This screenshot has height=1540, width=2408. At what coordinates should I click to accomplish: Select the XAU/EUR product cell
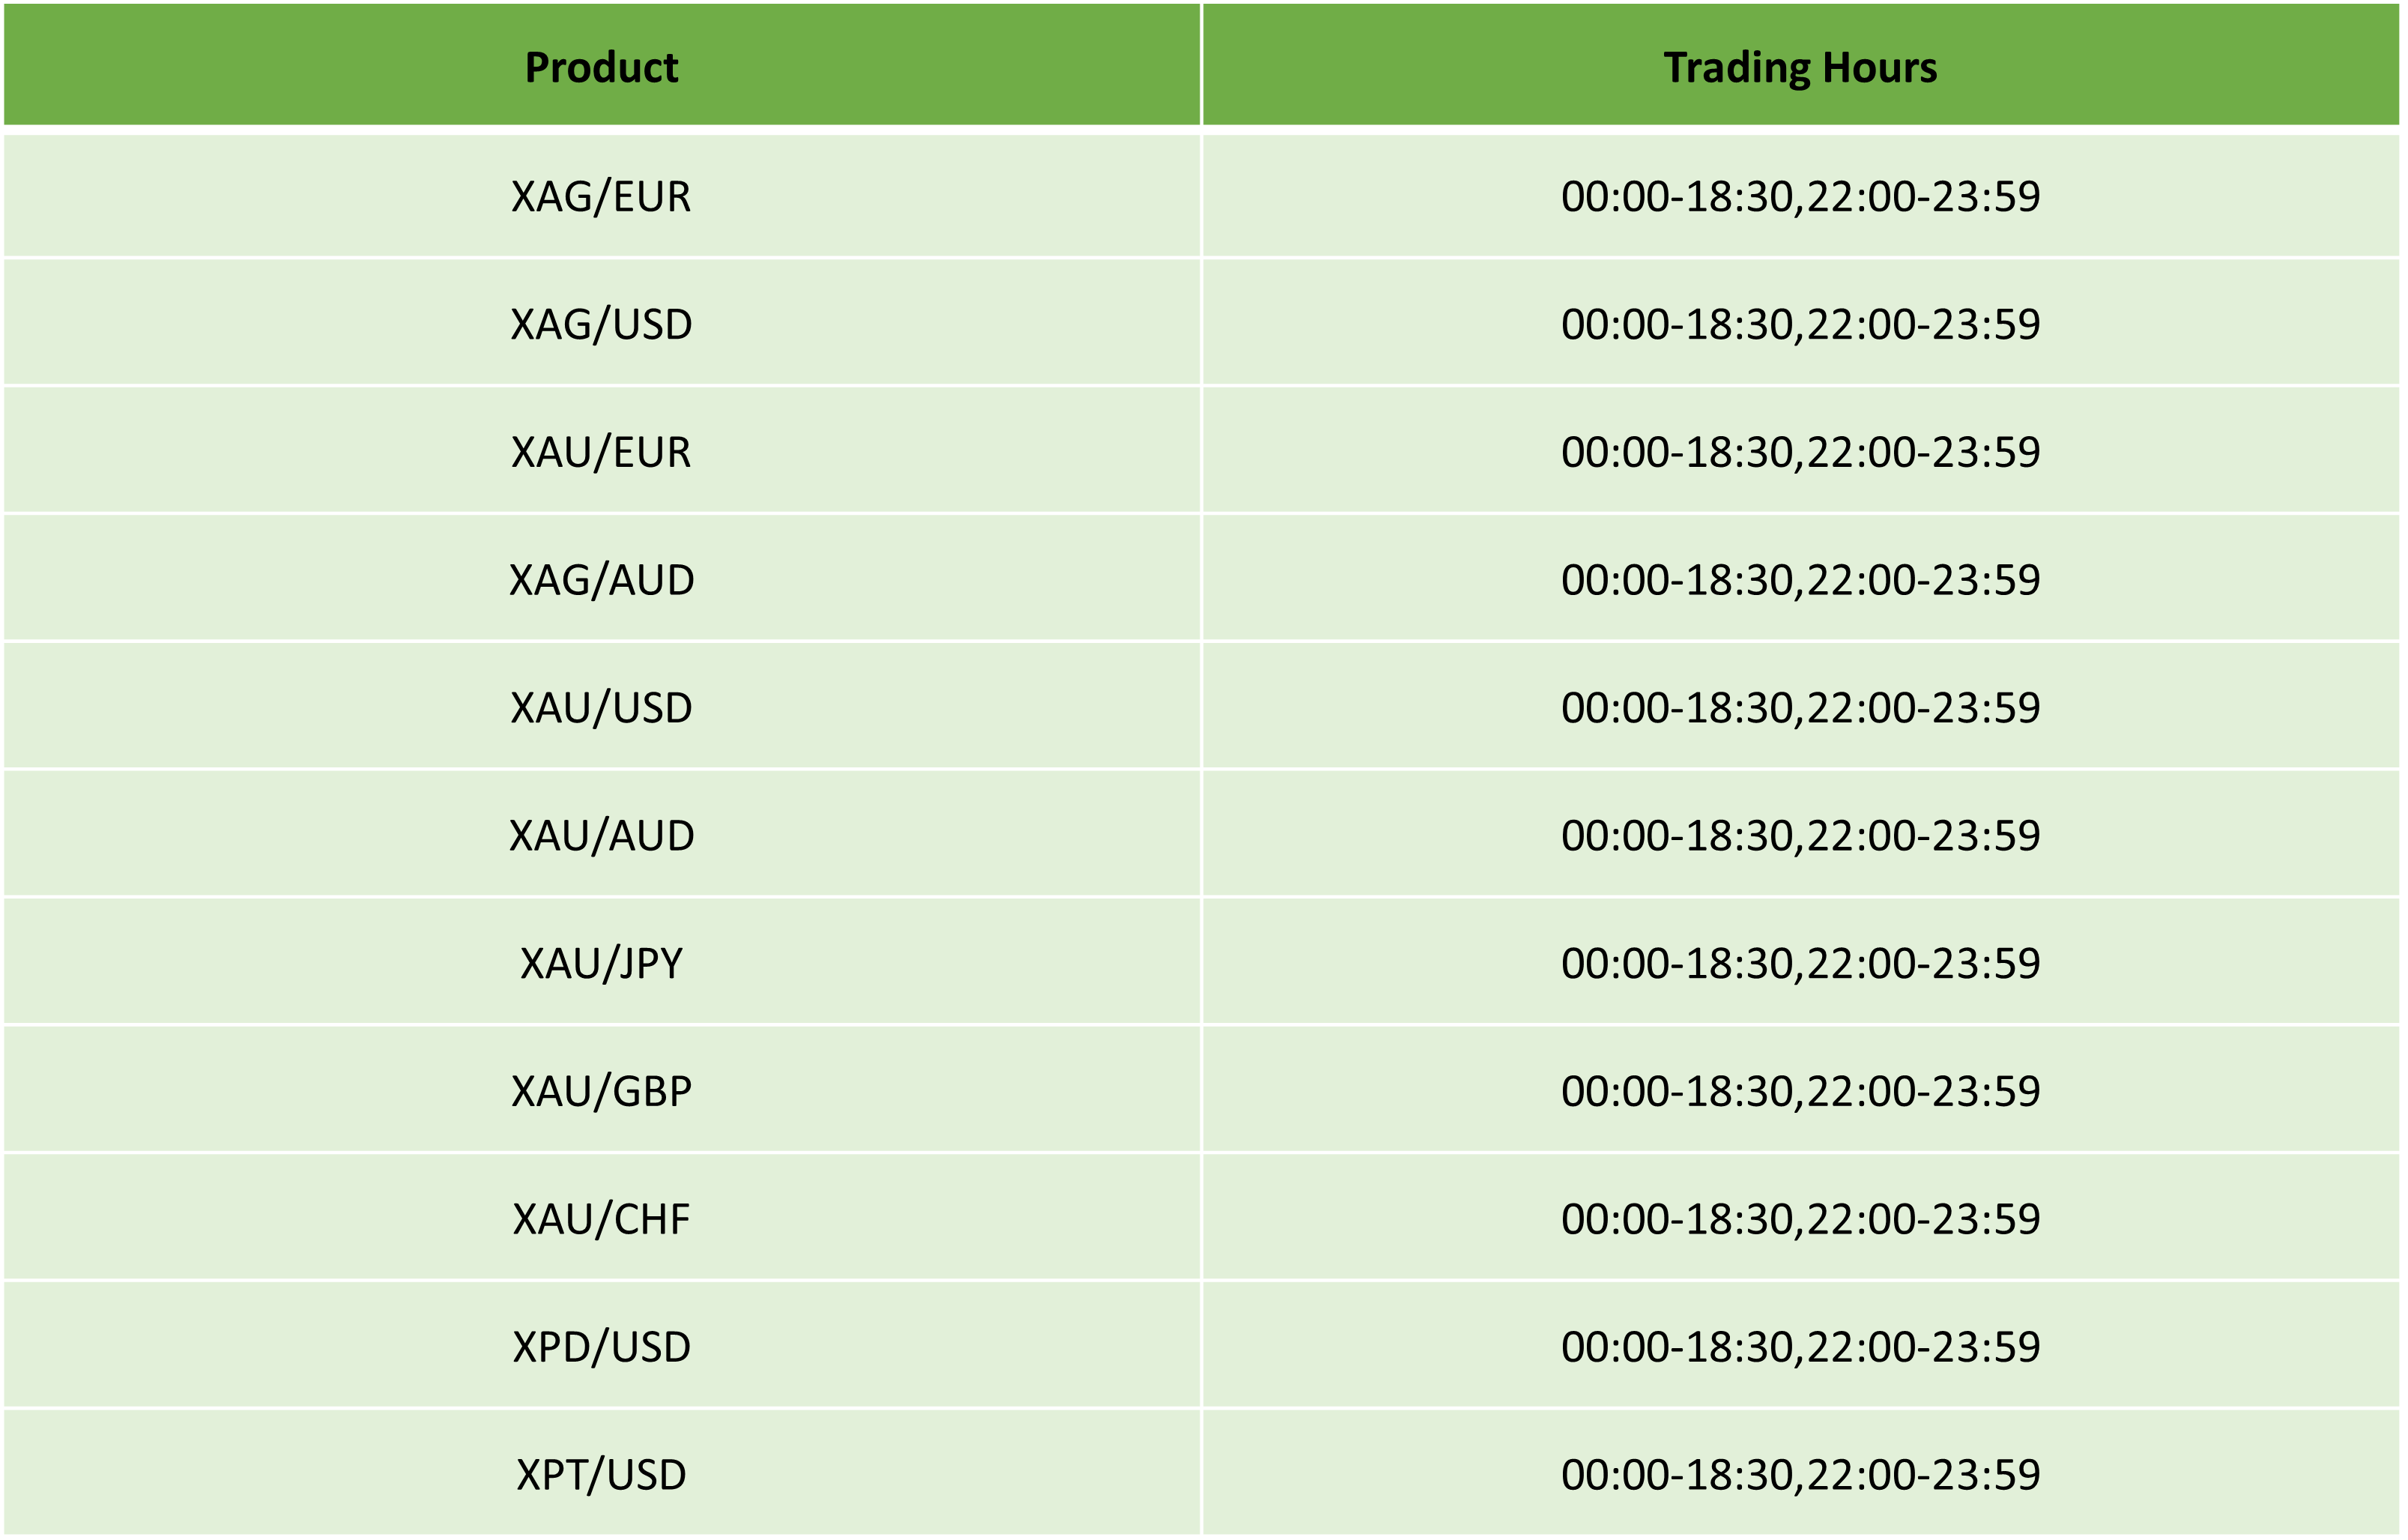pos(601,451)
